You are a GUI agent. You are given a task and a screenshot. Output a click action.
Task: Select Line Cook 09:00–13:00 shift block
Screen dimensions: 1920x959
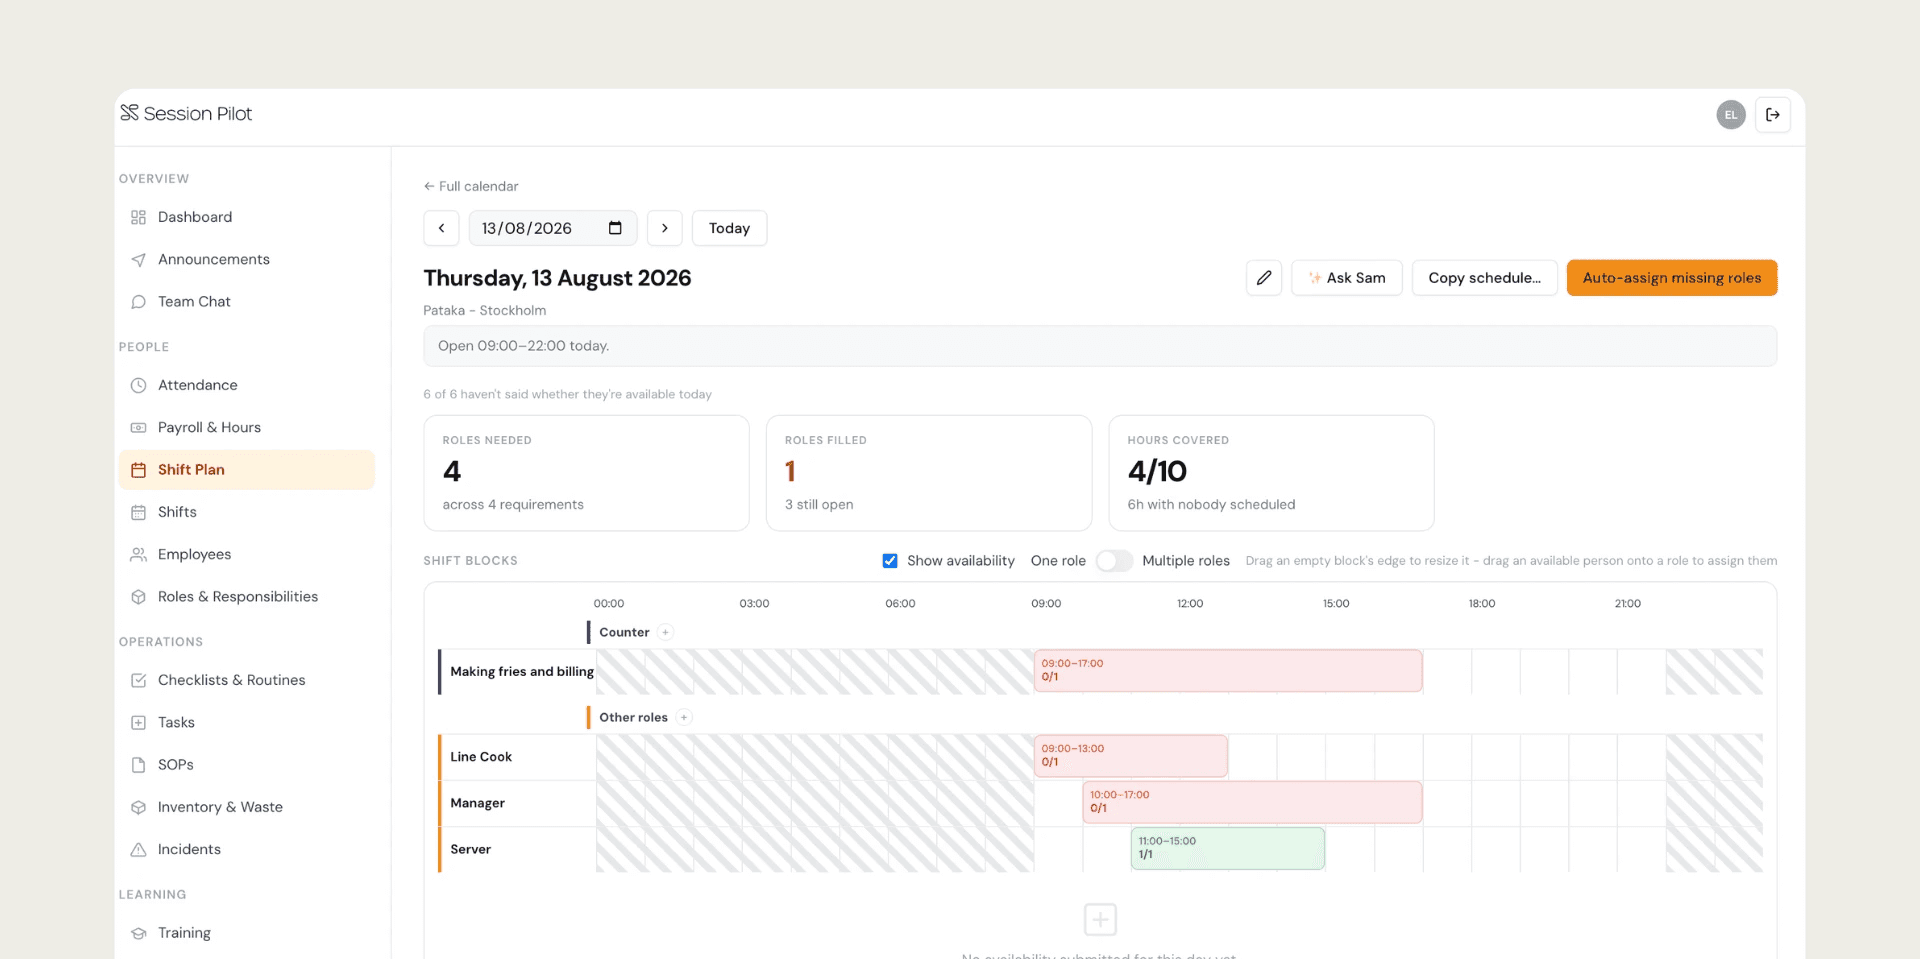(x=1131, y=756)
